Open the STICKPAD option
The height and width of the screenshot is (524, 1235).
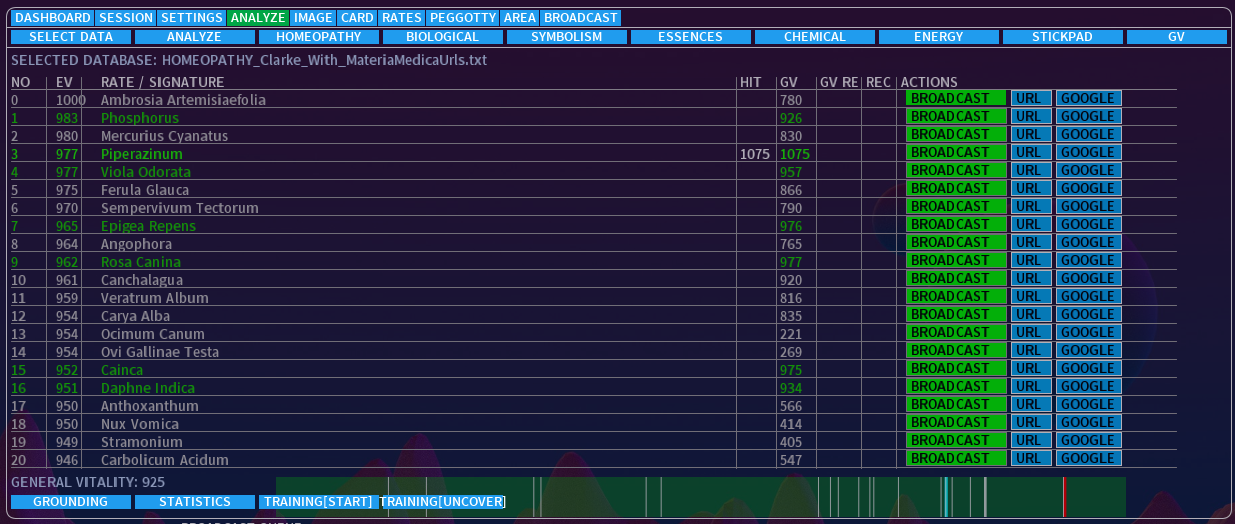(1062, 37)
